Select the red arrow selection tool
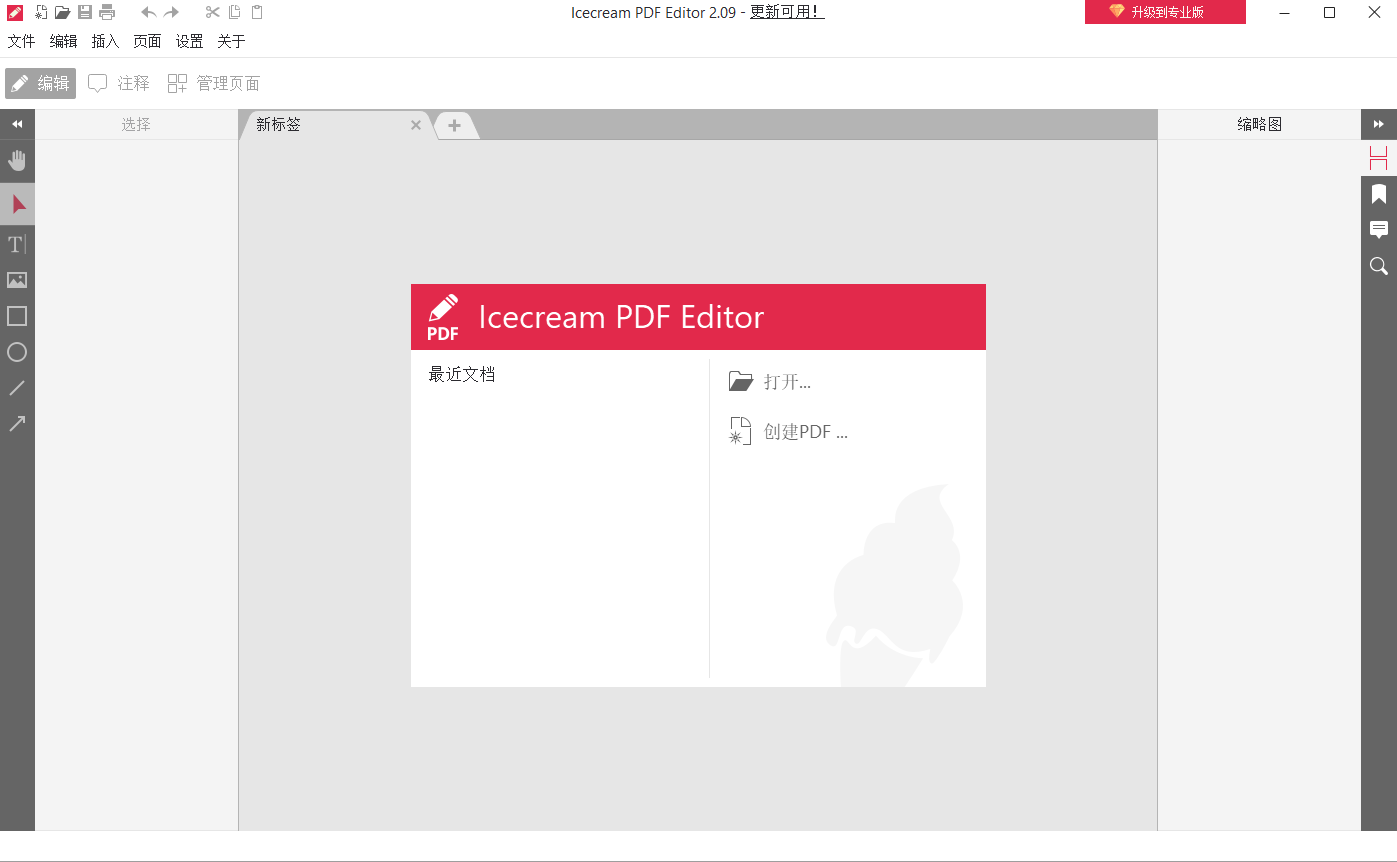Image resolution: width=1397 pixels, height=862 pixels. pos(17,204)
